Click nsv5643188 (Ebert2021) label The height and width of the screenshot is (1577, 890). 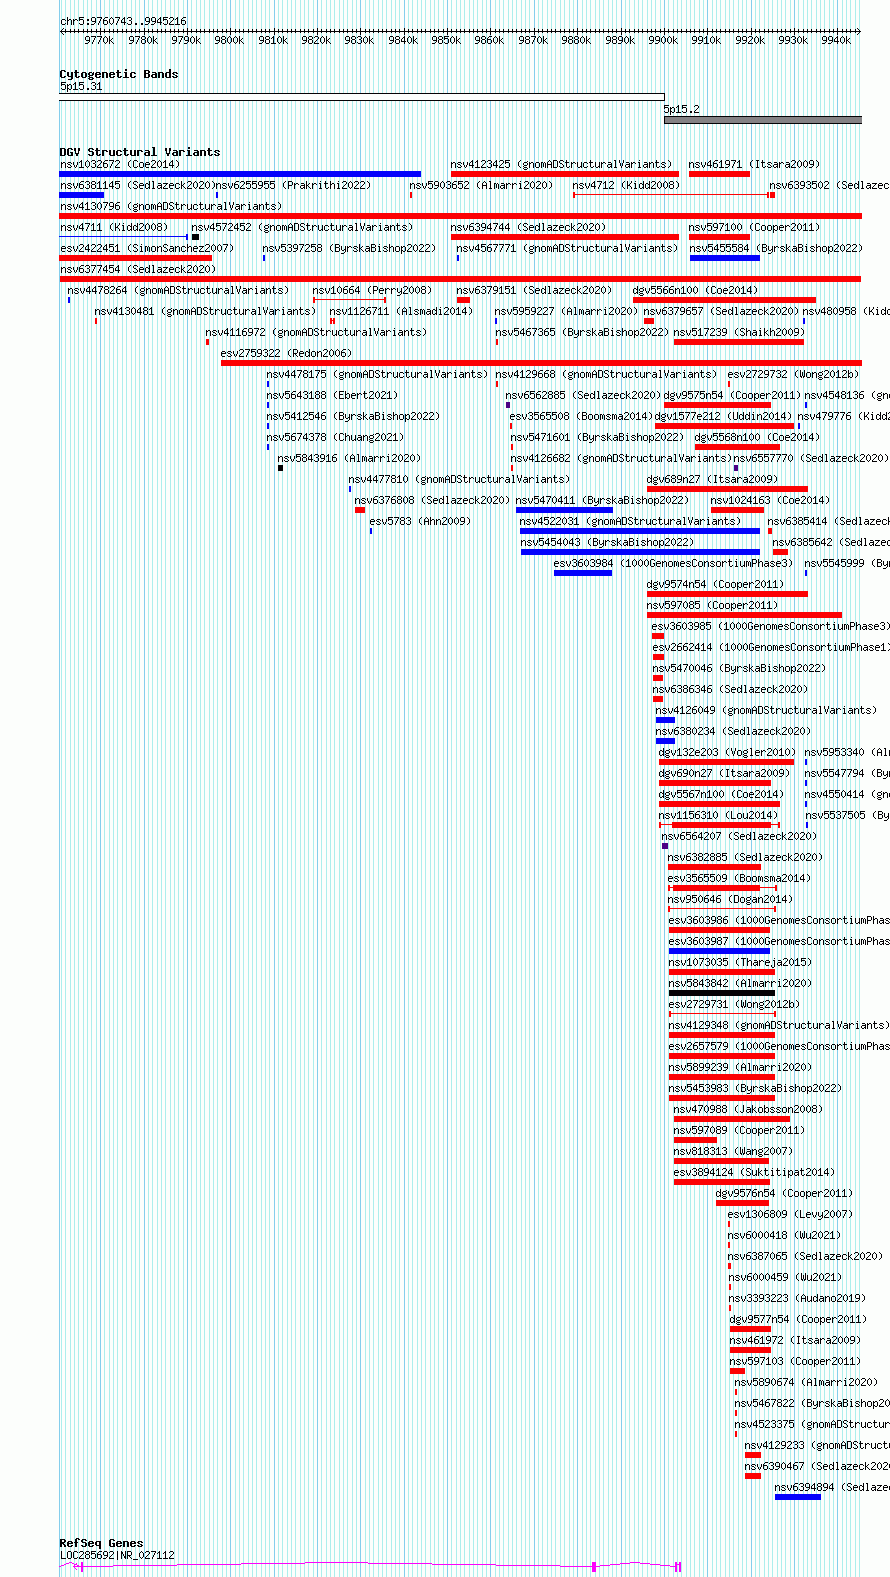pyautogui.click(x=332, y=395)
